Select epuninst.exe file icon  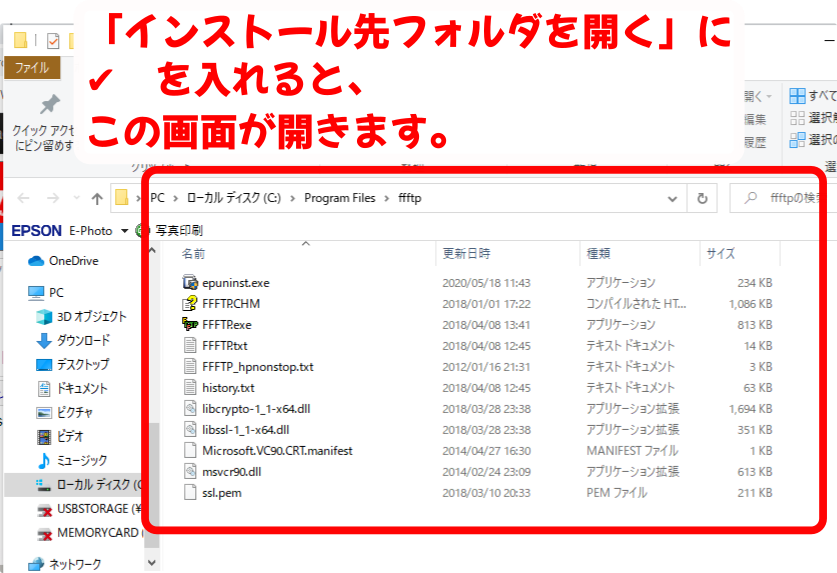pos(190,282)
